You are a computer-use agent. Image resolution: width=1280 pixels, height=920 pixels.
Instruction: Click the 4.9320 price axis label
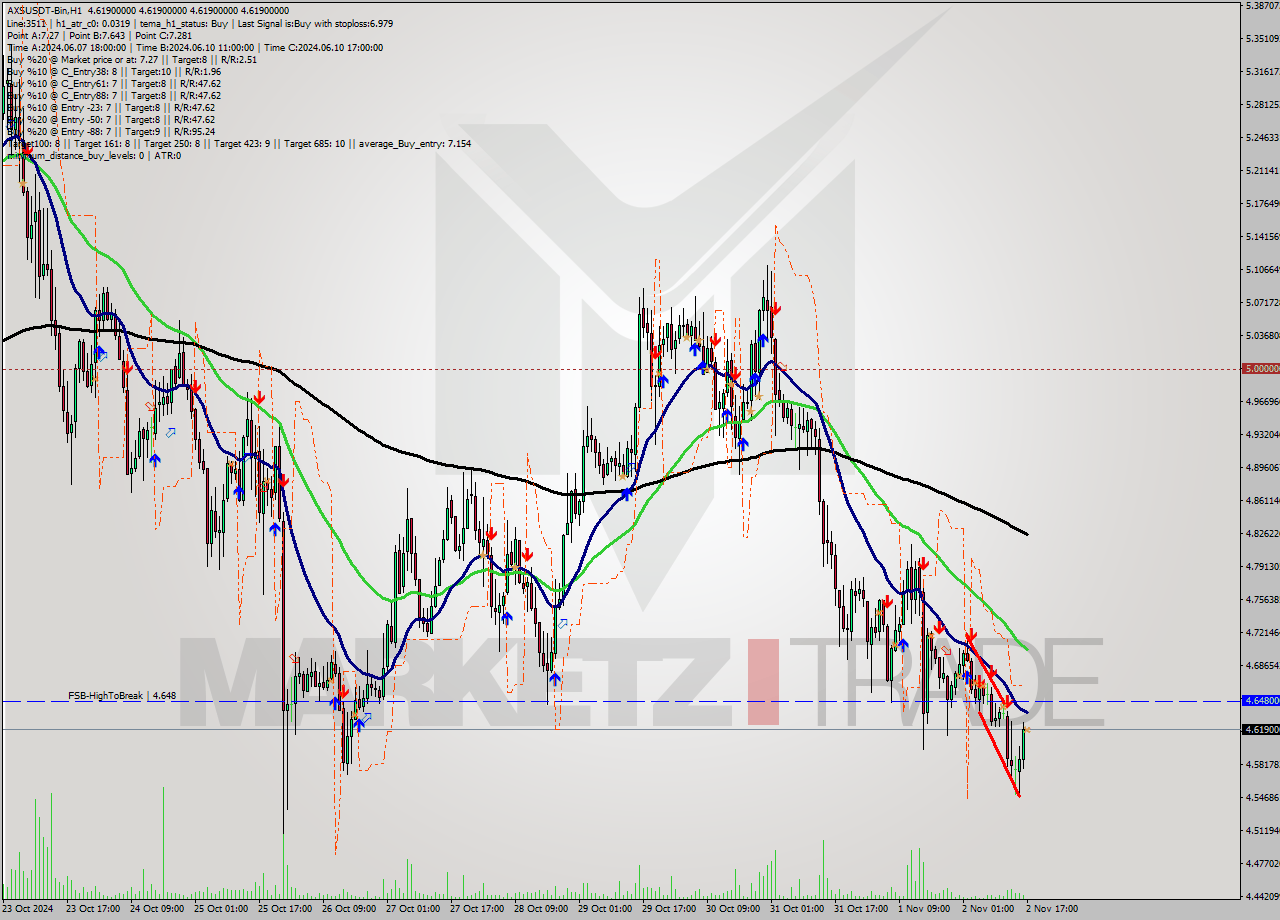(1262, 434)
